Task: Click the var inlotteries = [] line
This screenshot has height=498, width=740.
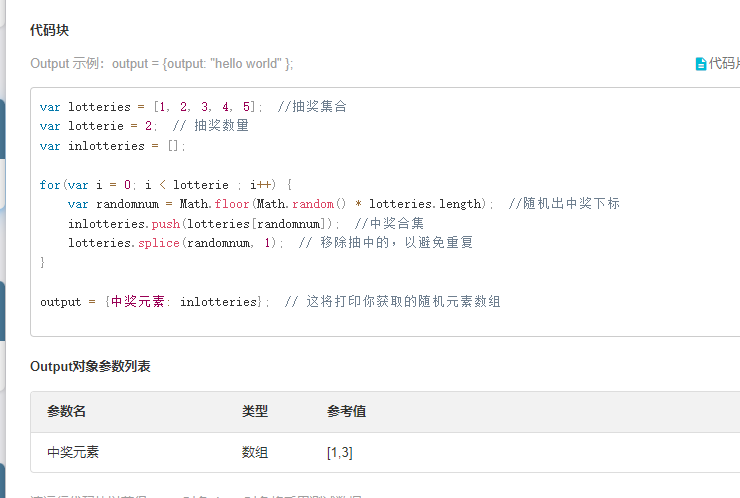Action: [113, 146]
